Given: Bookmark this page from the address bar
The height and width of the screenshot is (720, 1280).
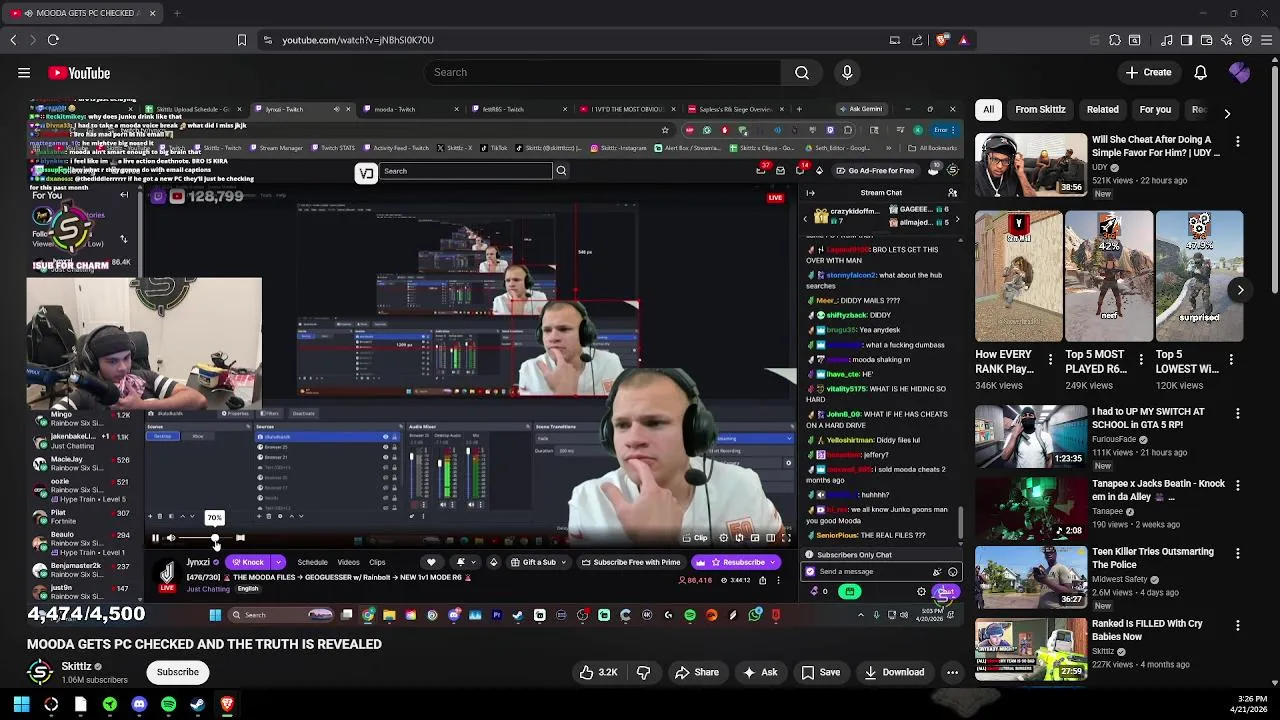Looking at the screenshot, I should 241,40.
